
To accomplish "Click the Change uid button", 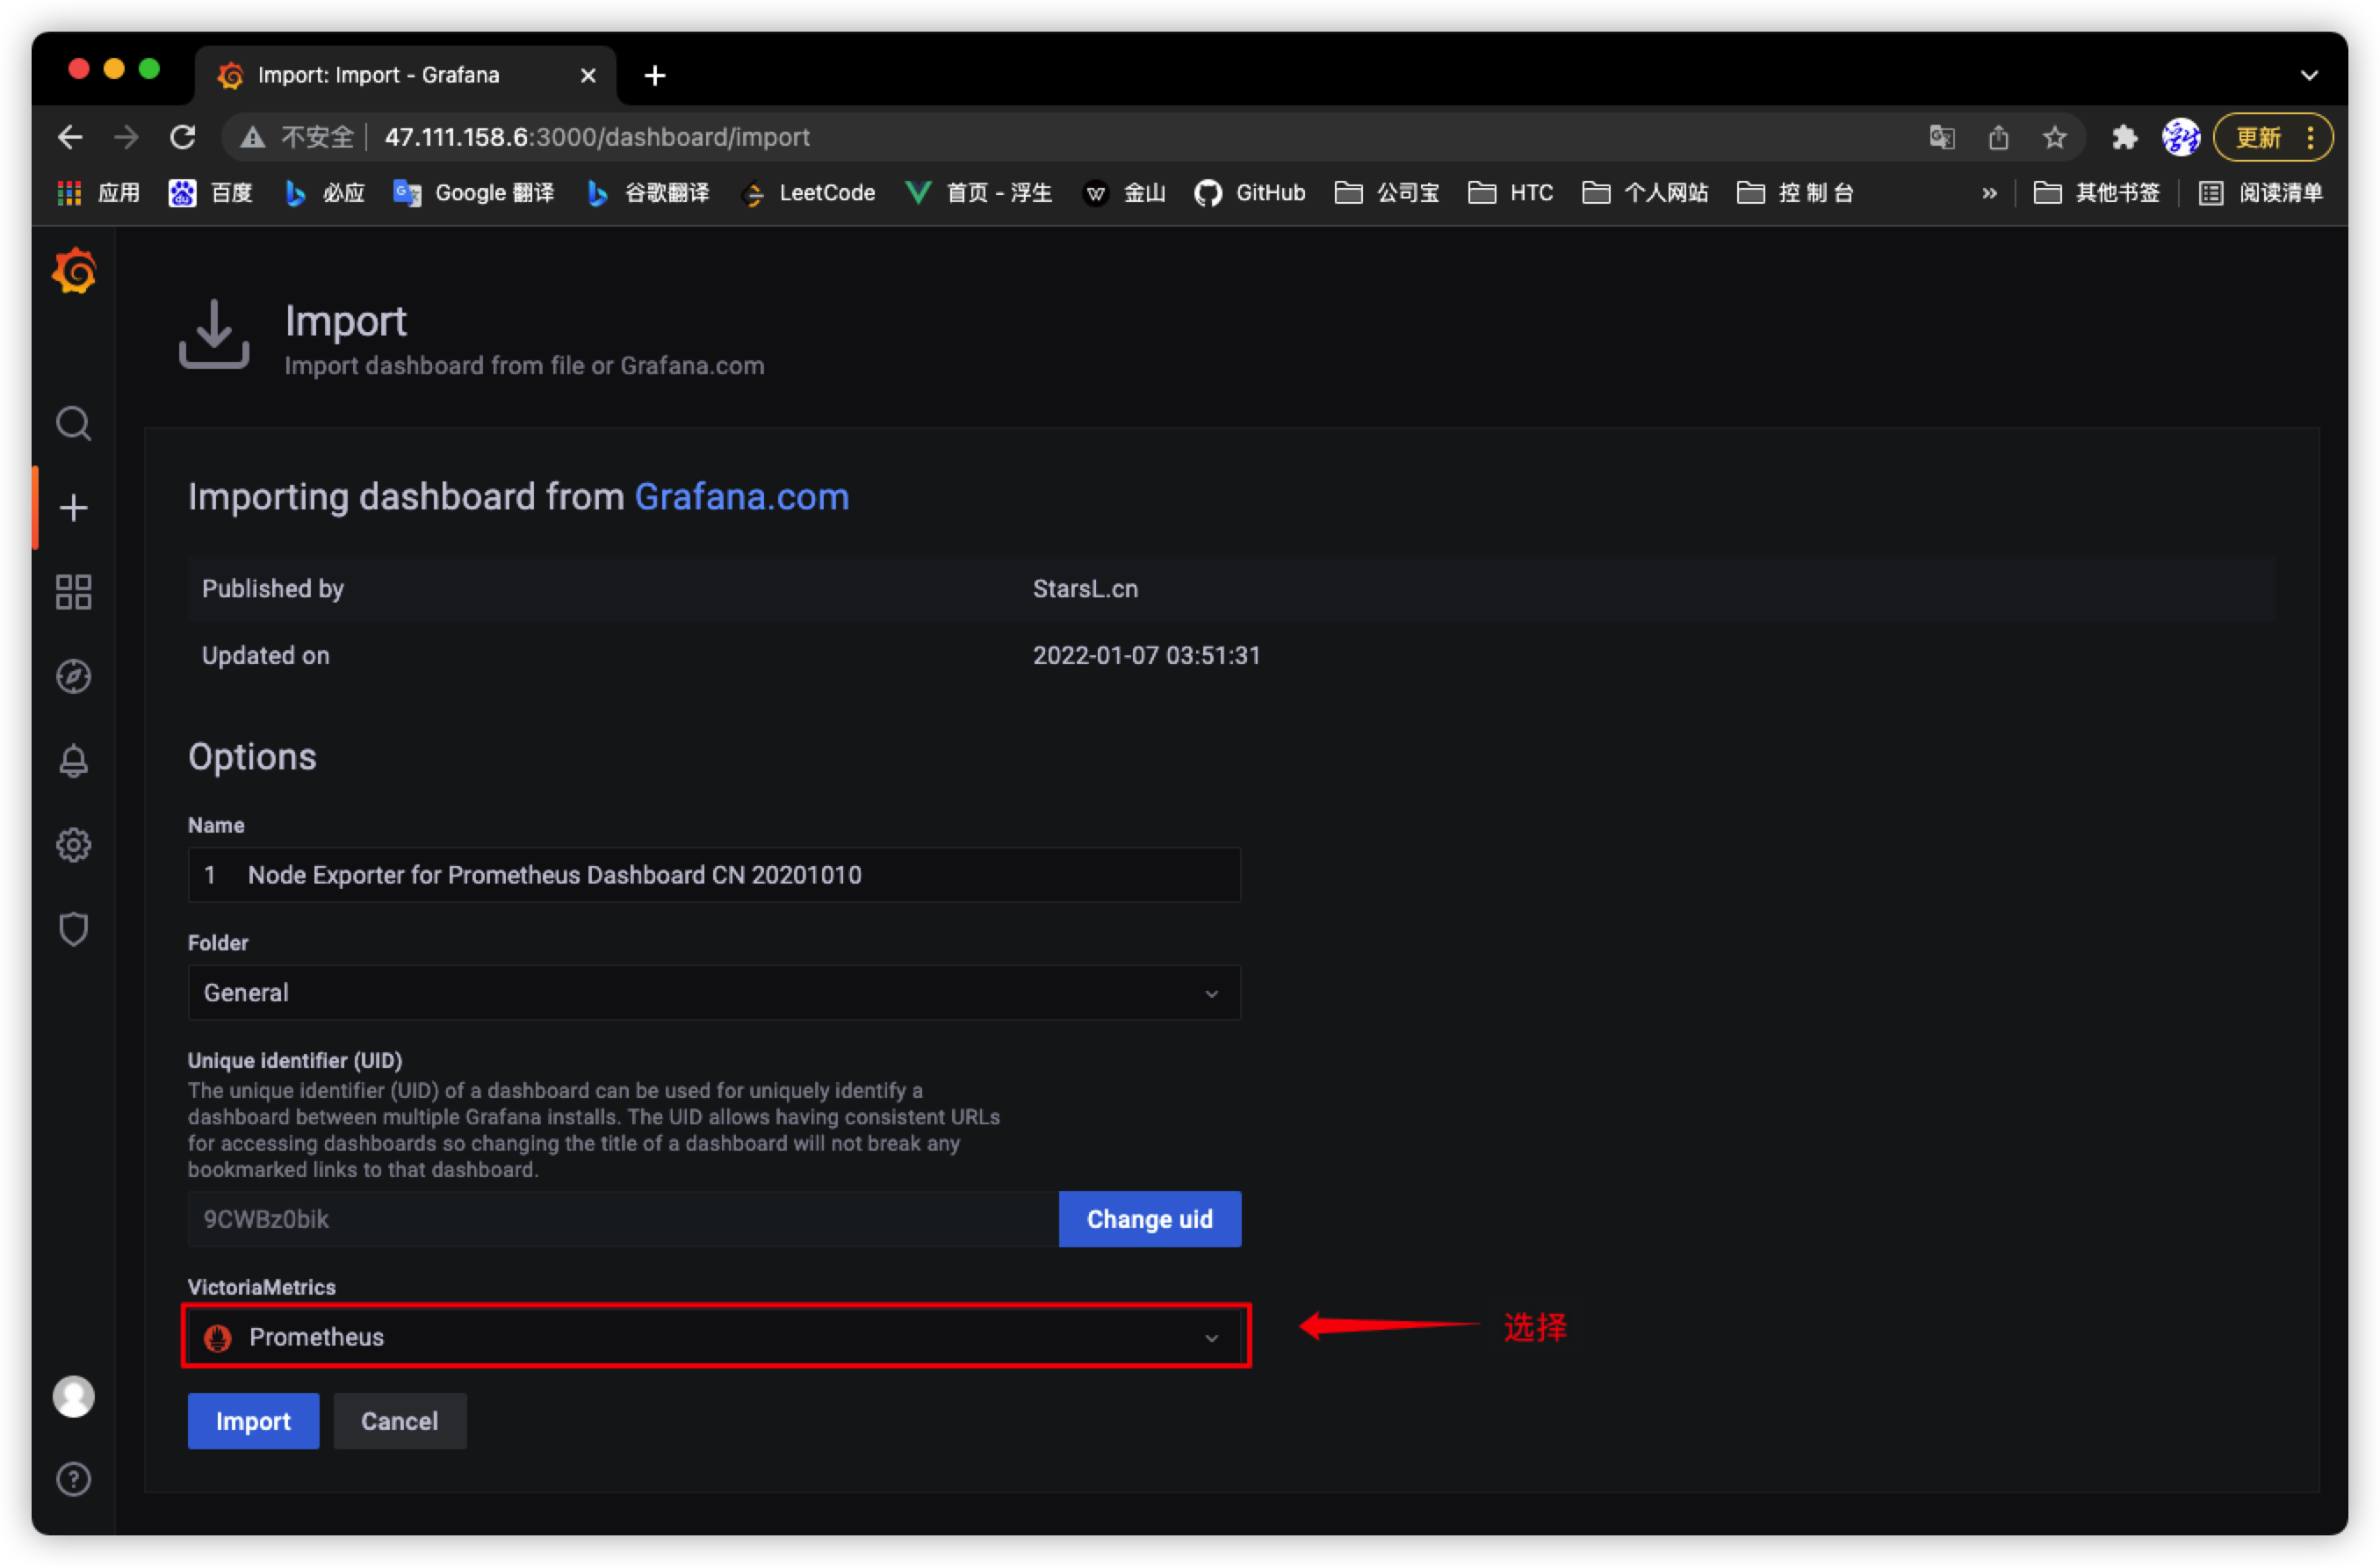I will [1149, 1218].
